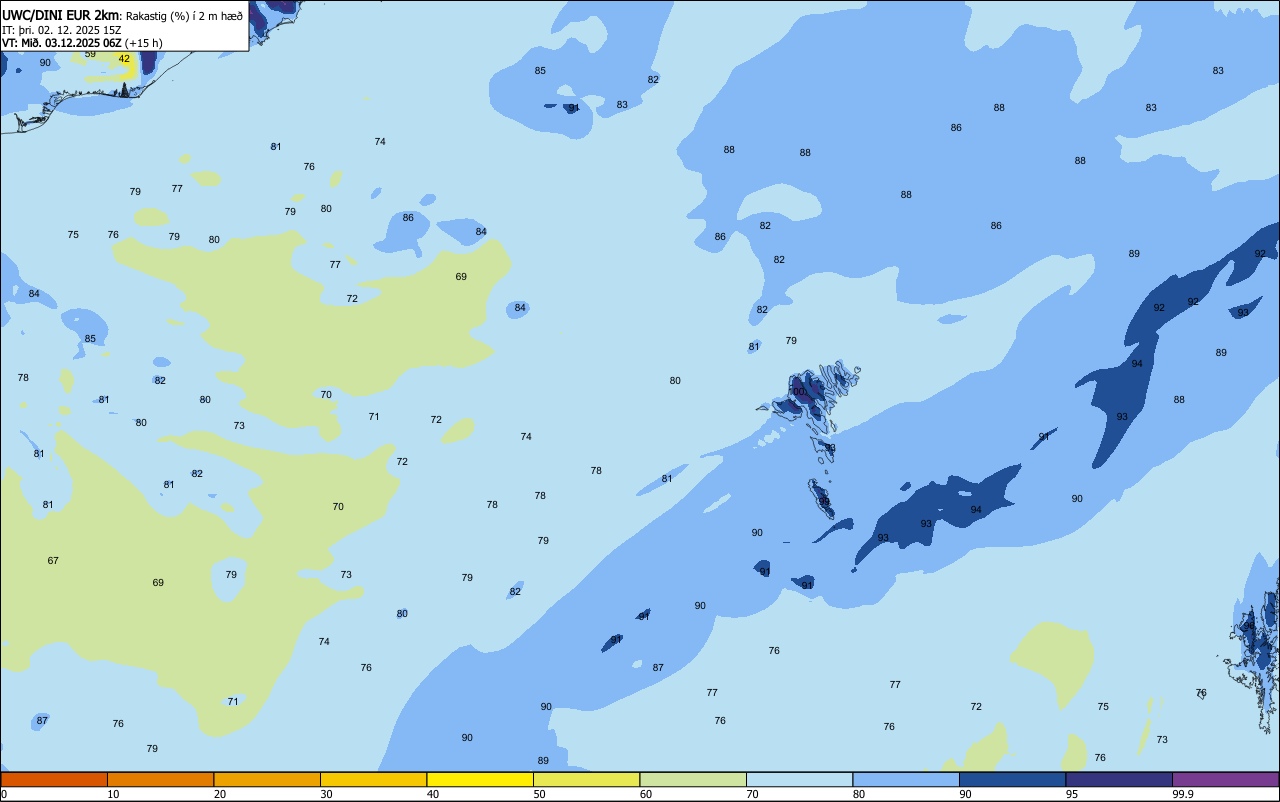
Task: Select the 95–99.9 navy legend swatch
Action: pos(1119,779)
